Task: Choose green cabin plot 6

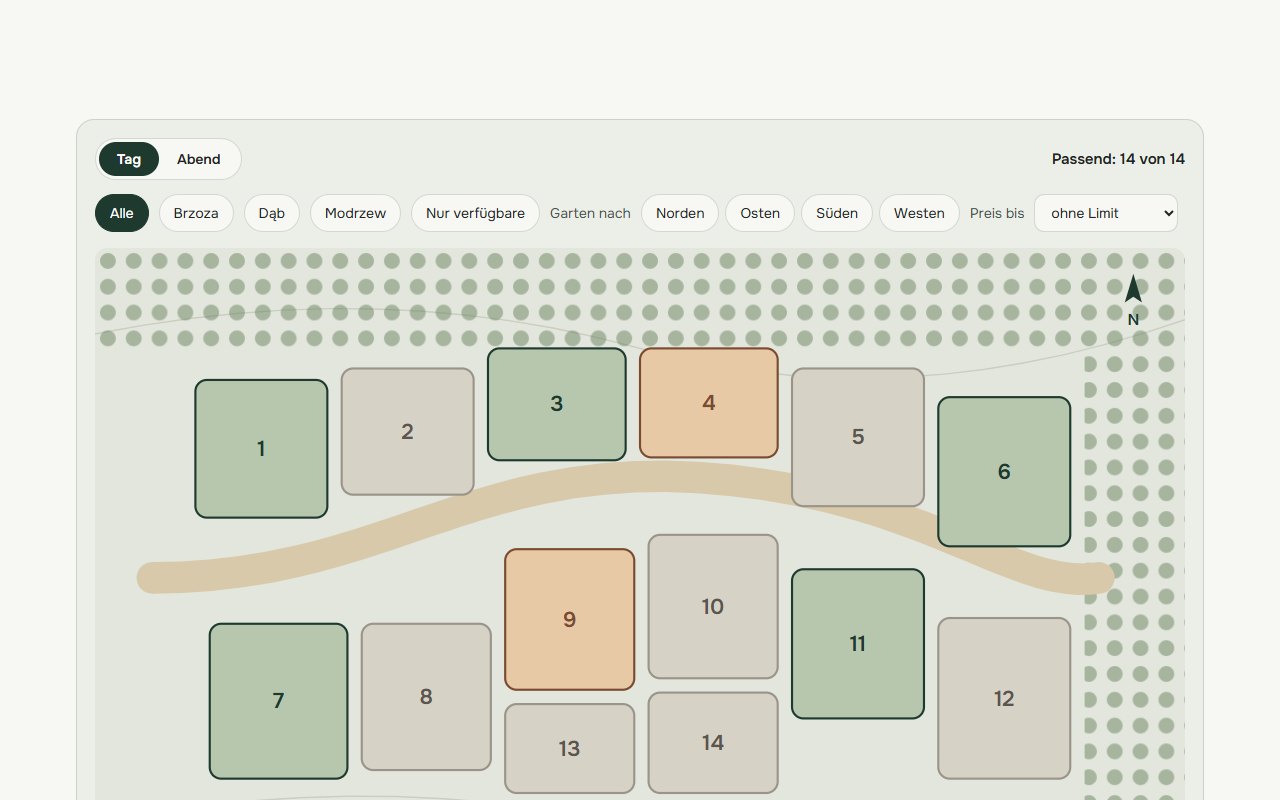Action: coord(1004,472)
